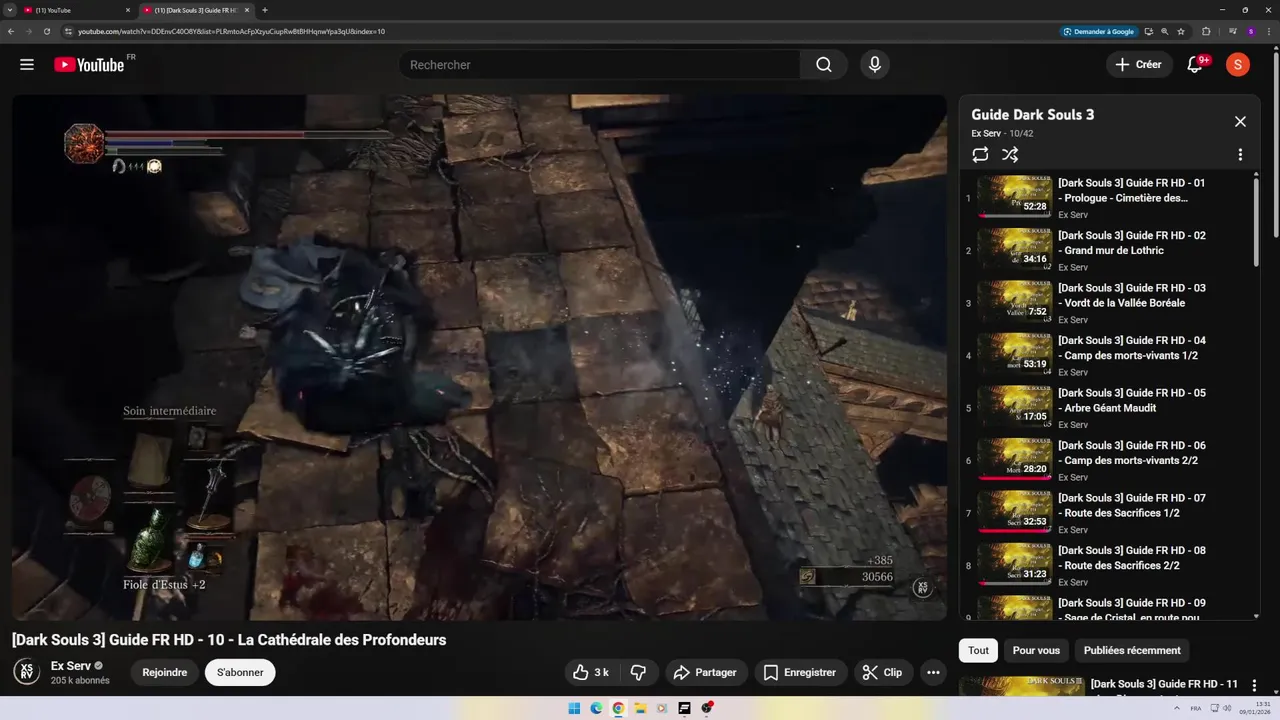This screenshot has height=720, width=1280.
Task: Open suggested video Guide FR HD - 11
Action: [1165, 685]
